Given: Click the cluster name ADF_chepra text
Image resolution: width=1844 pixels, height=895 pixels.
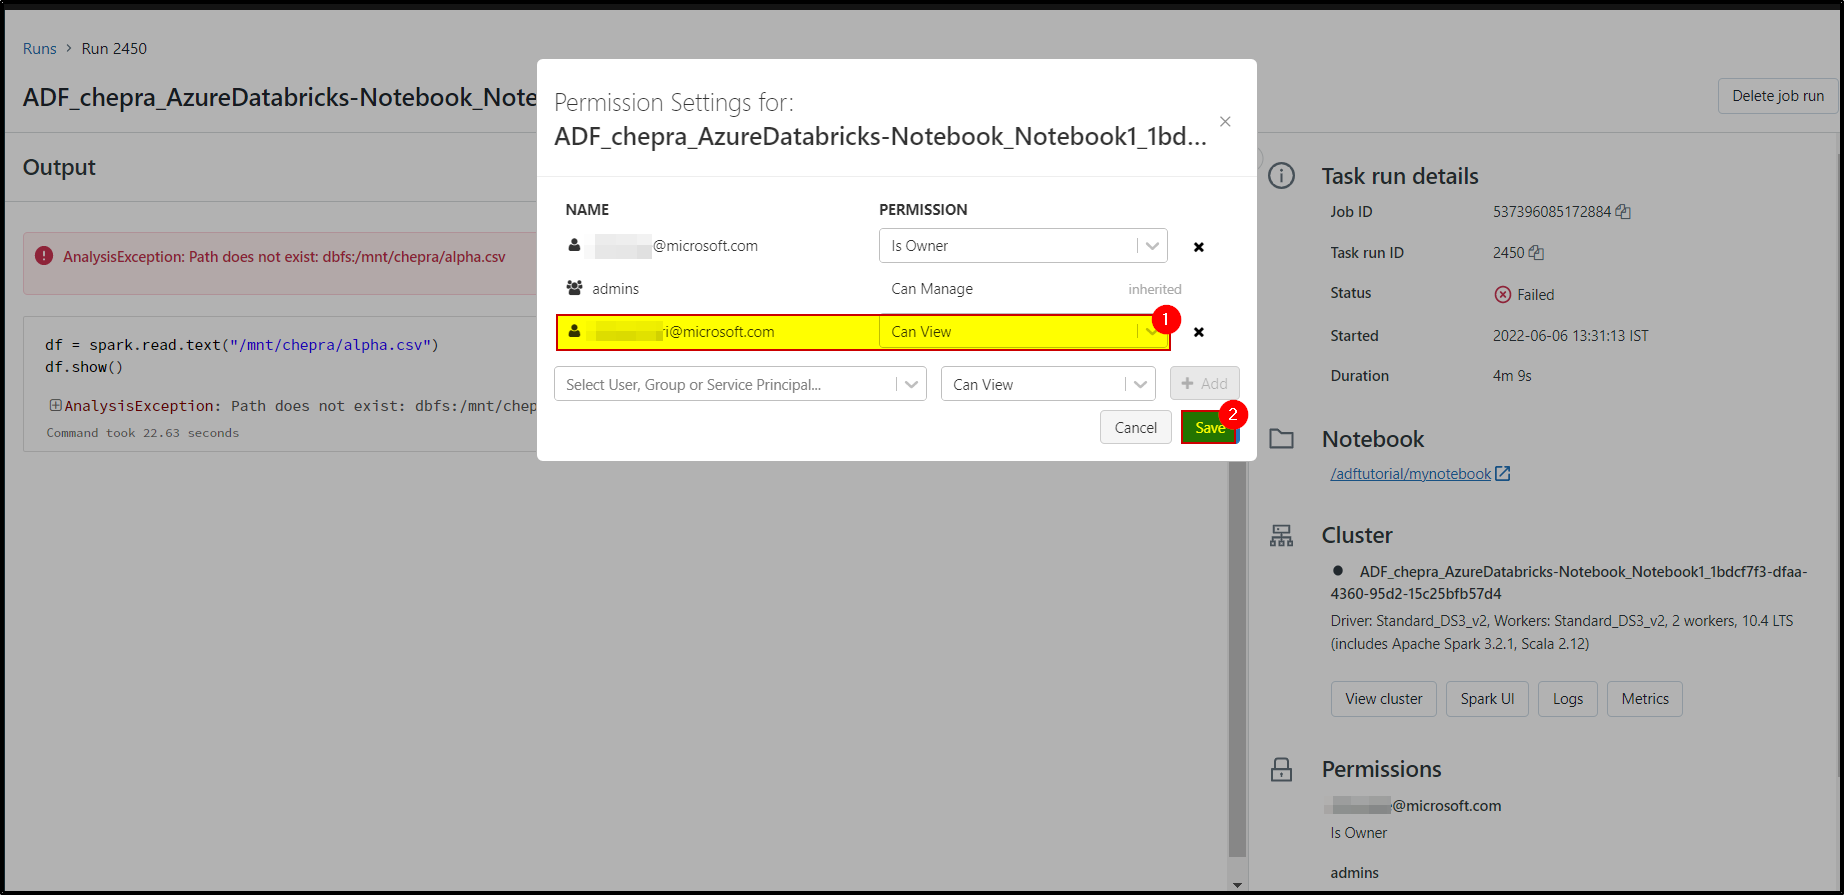Looking at the screenshot, I should tap(1569, 583).
